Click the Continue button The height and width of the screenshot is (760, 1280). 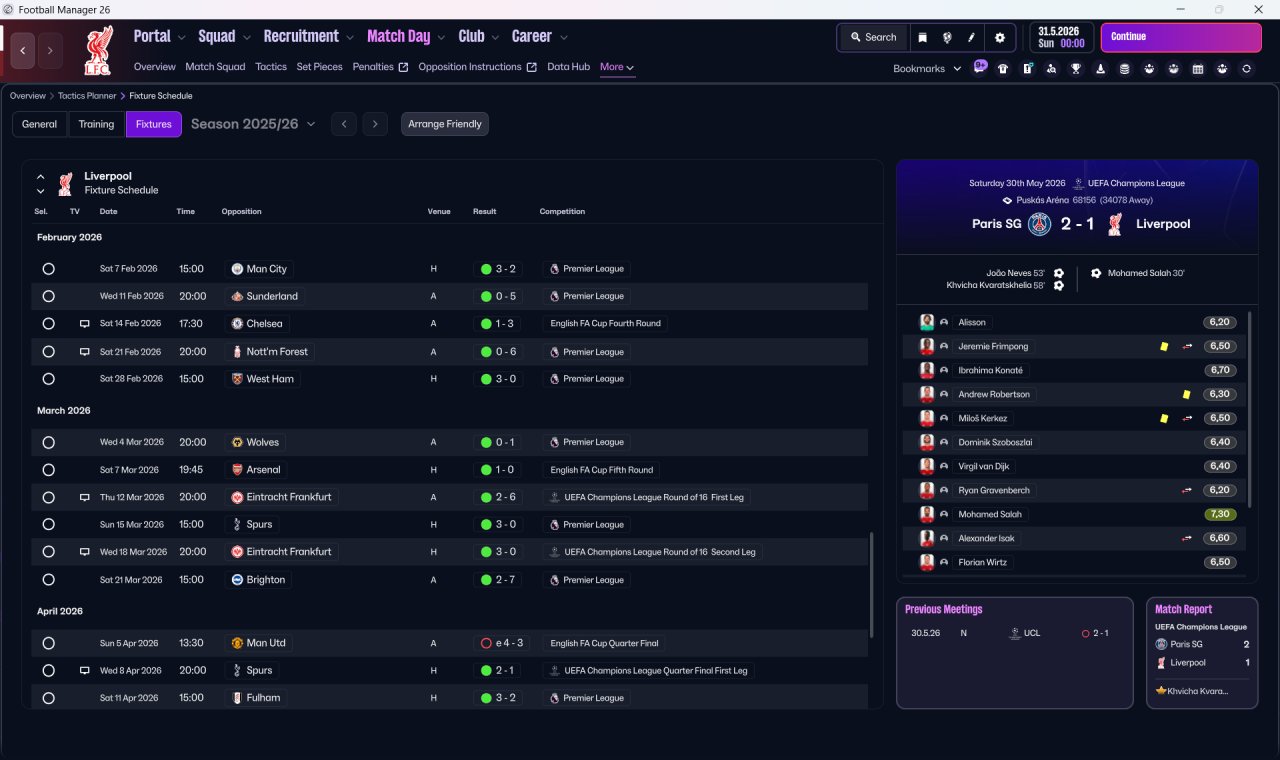coord(1181,37)
